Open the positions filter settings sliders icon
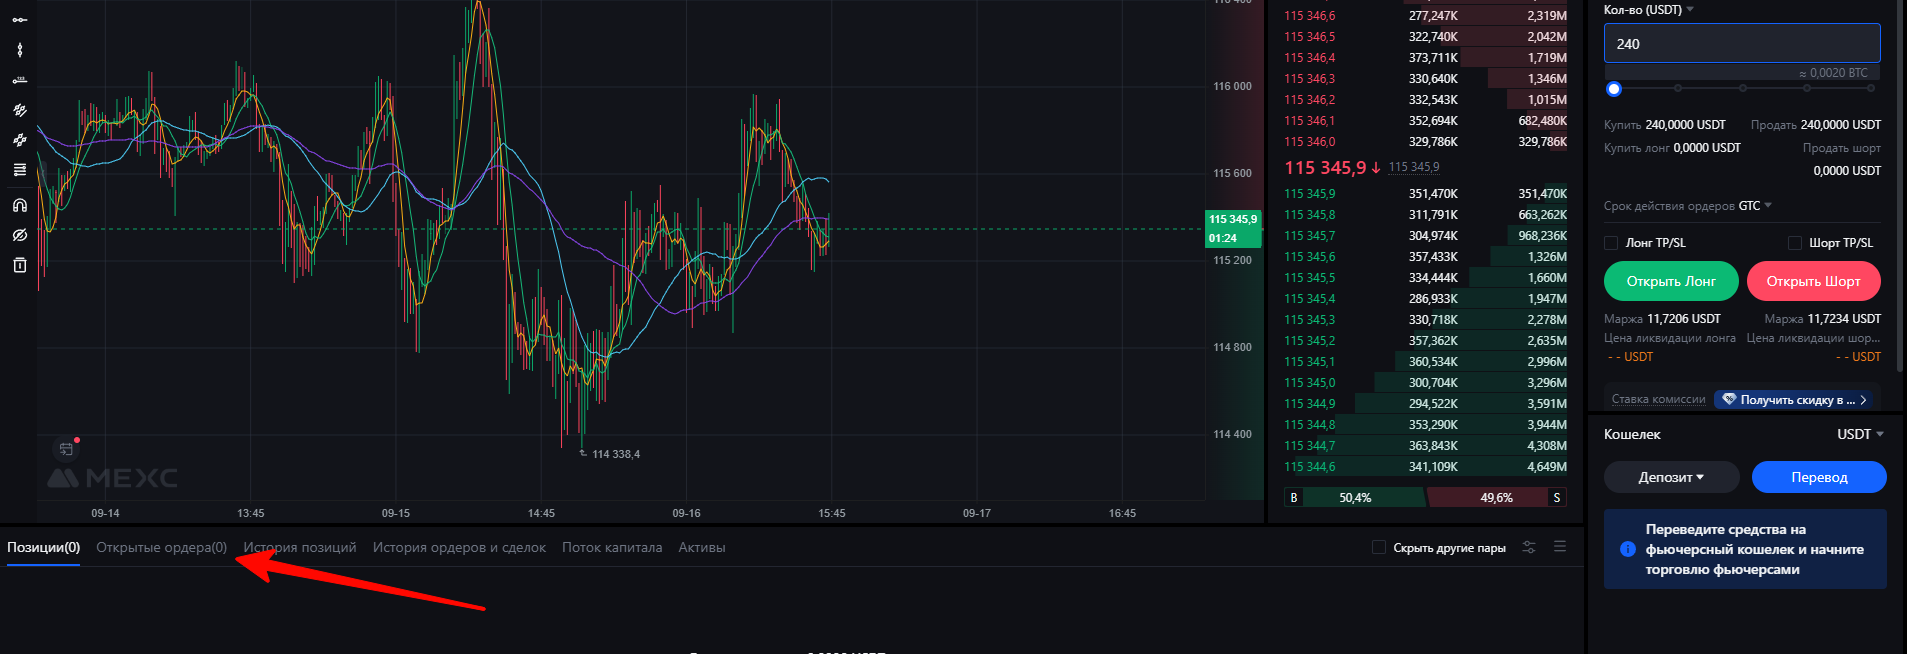 tap(1529, 547)
